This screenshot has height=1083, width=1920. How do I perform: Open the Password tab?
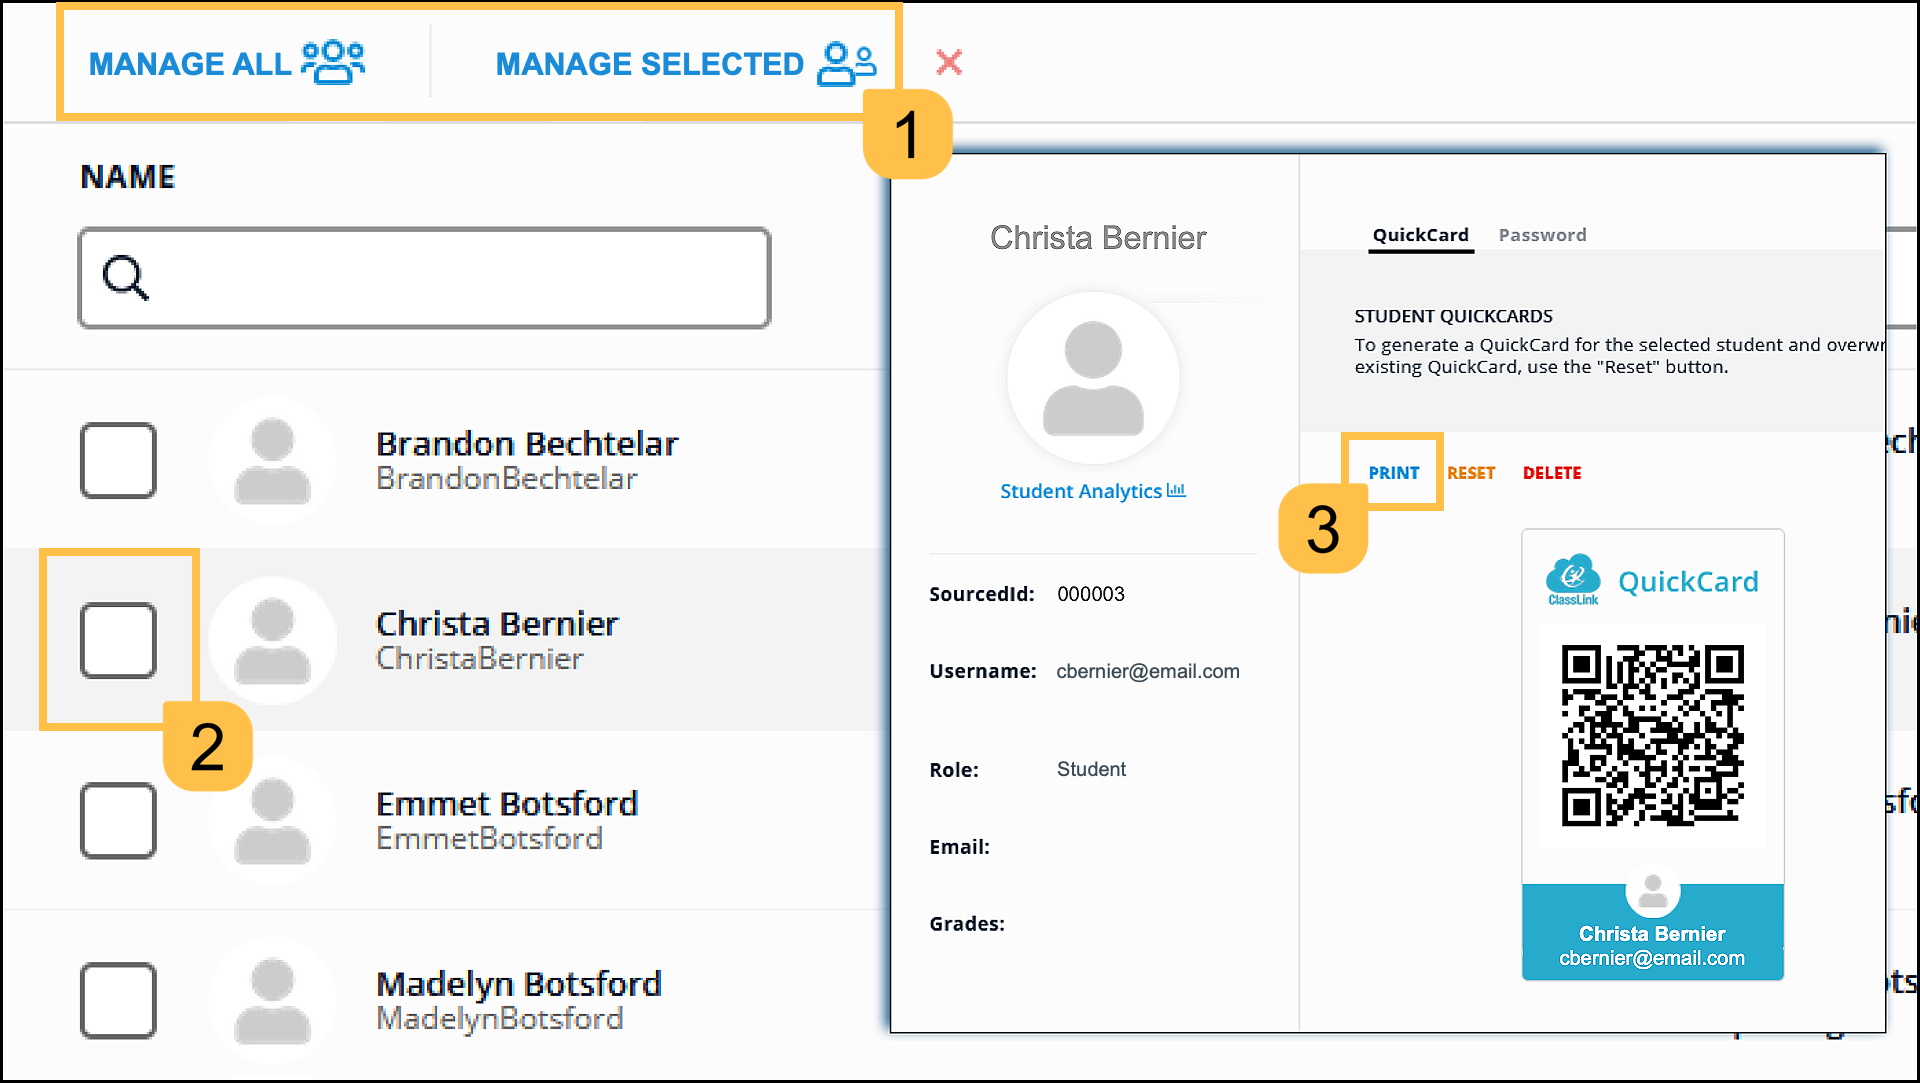click(1542, 235)
